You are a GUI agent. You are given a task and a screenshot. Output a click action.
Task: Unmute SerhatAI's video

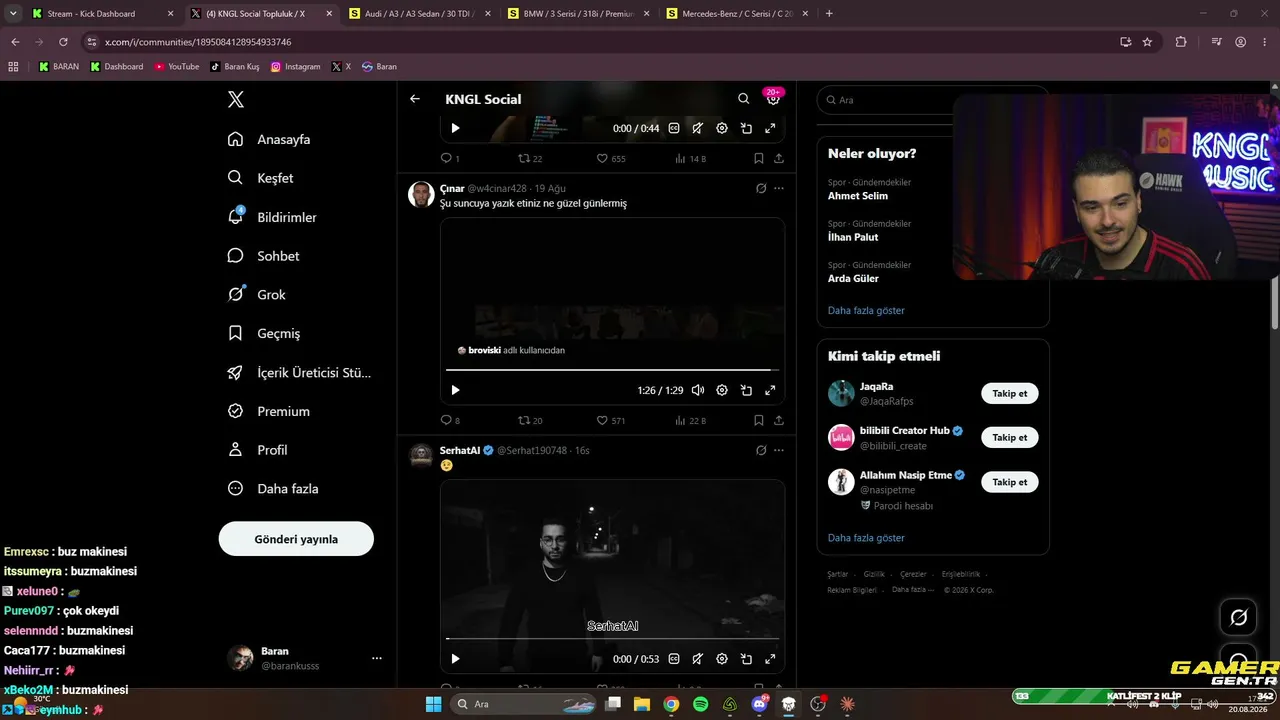click(x=697, y=659)
